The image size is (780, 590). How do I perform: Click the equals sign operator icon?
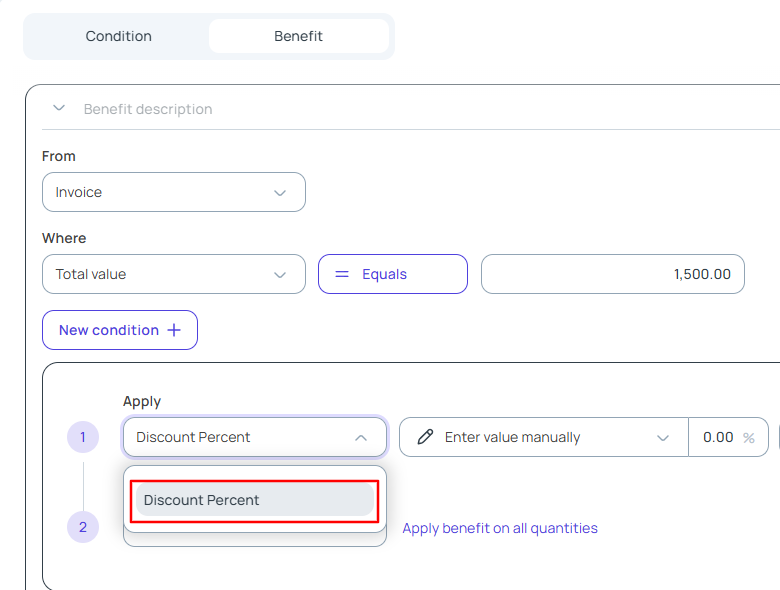tap(341, 274)
